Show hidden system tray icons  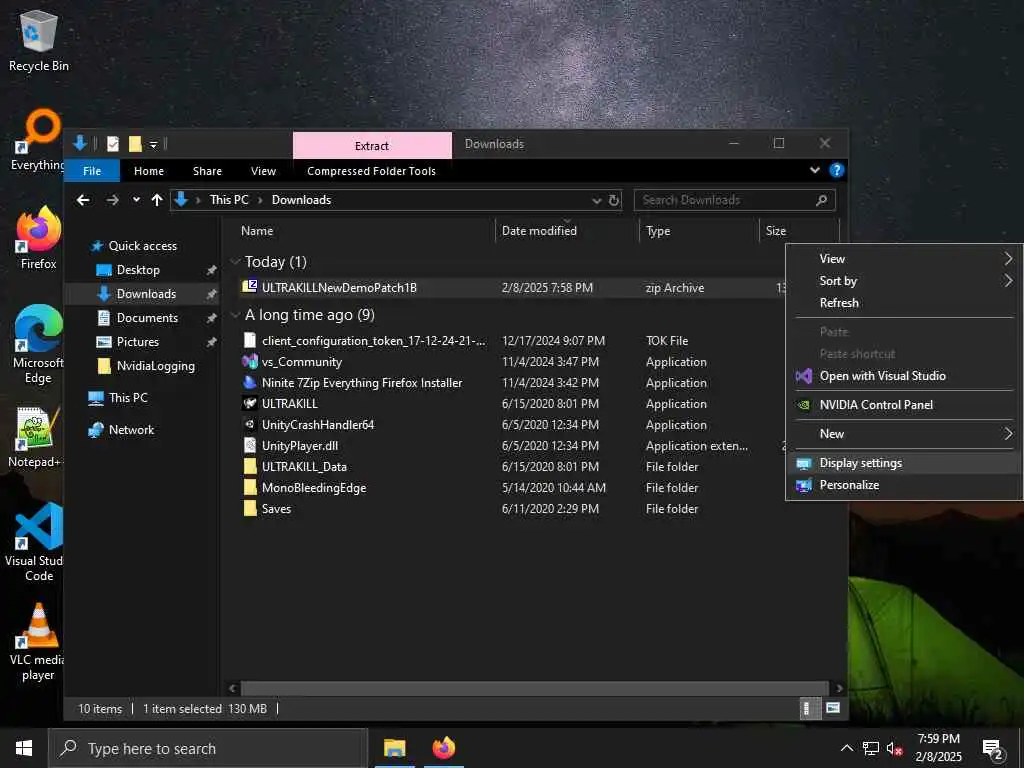coord(846,748)
